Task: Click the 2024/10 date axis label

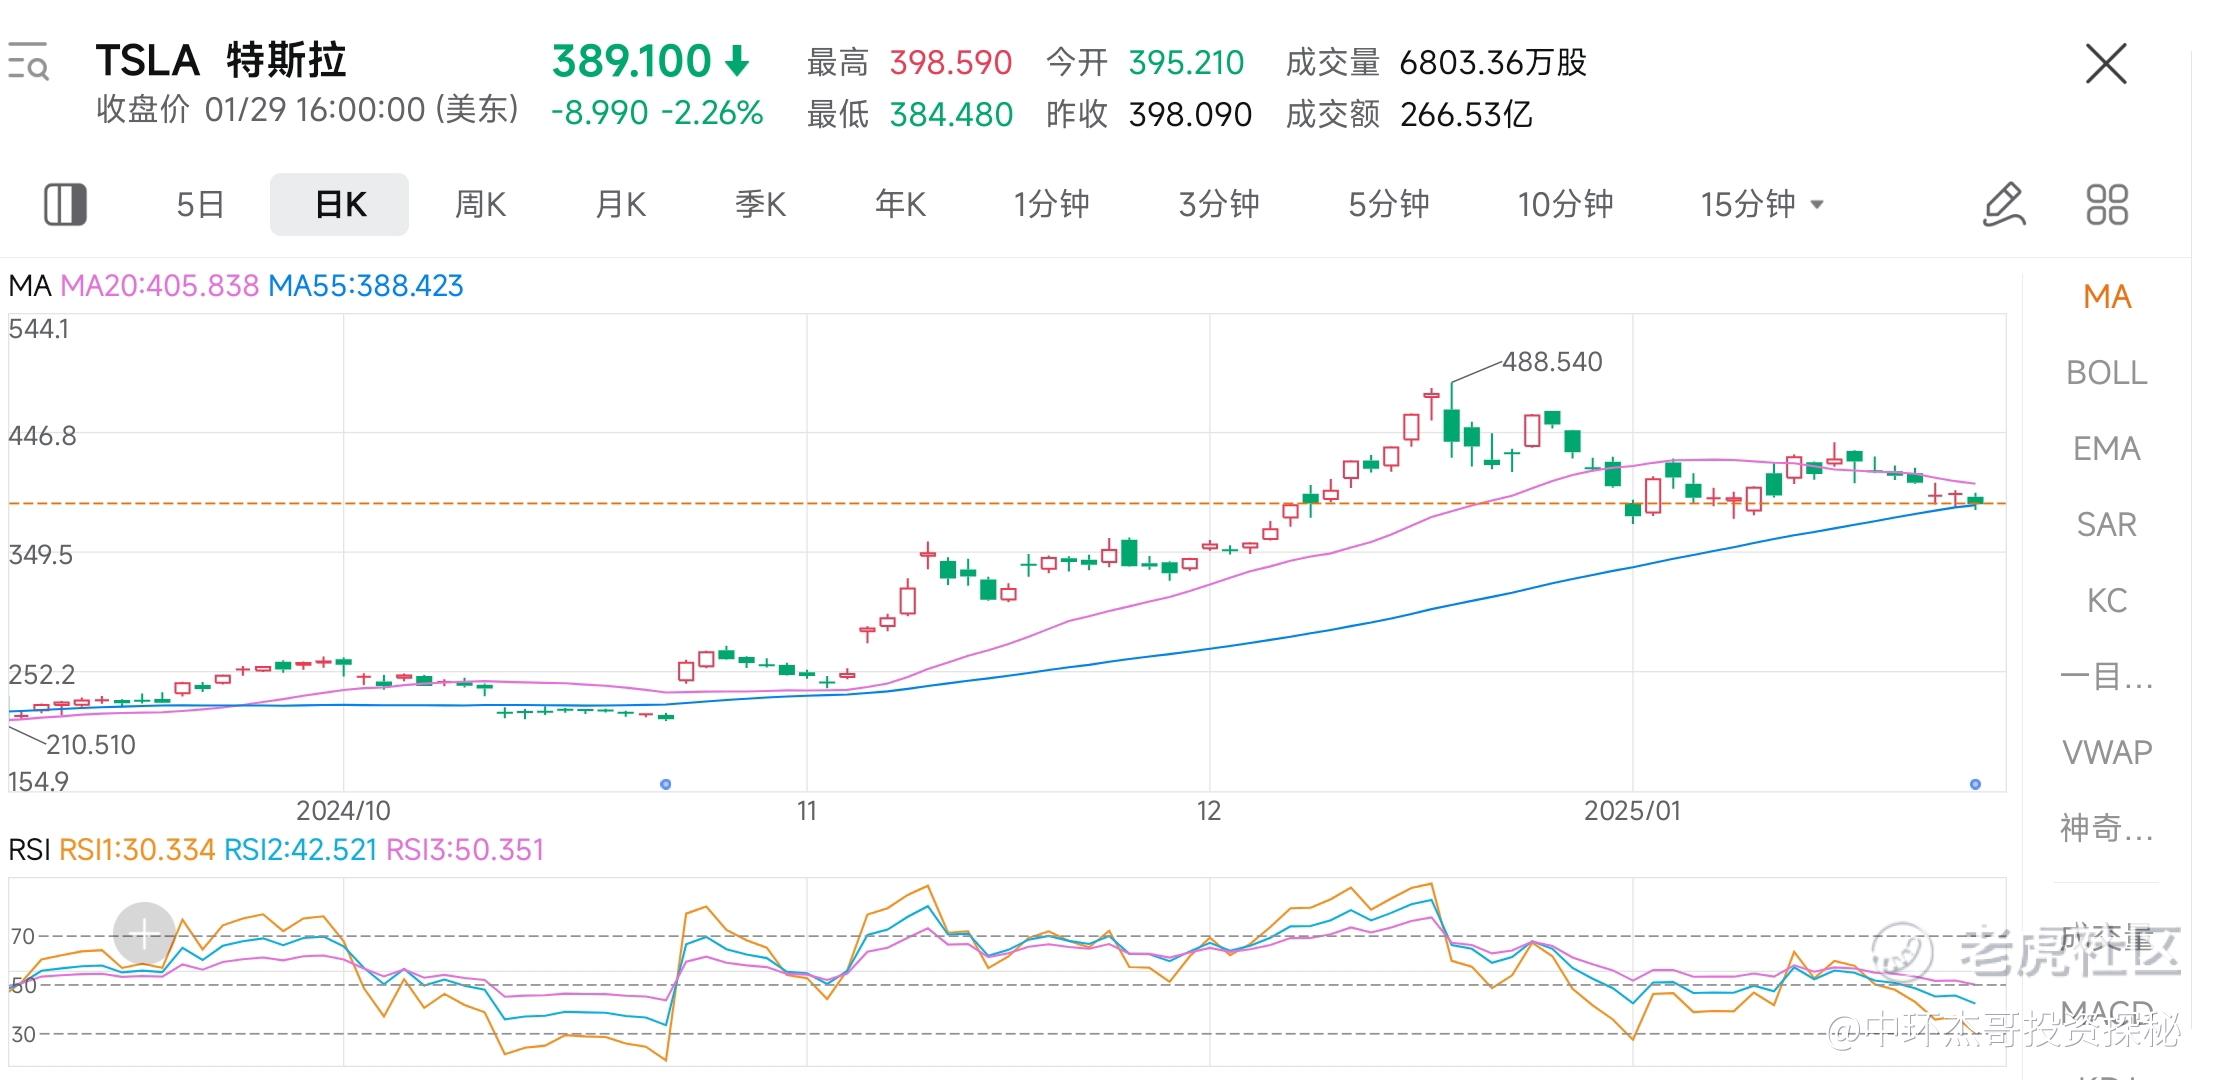Action: 343,811
